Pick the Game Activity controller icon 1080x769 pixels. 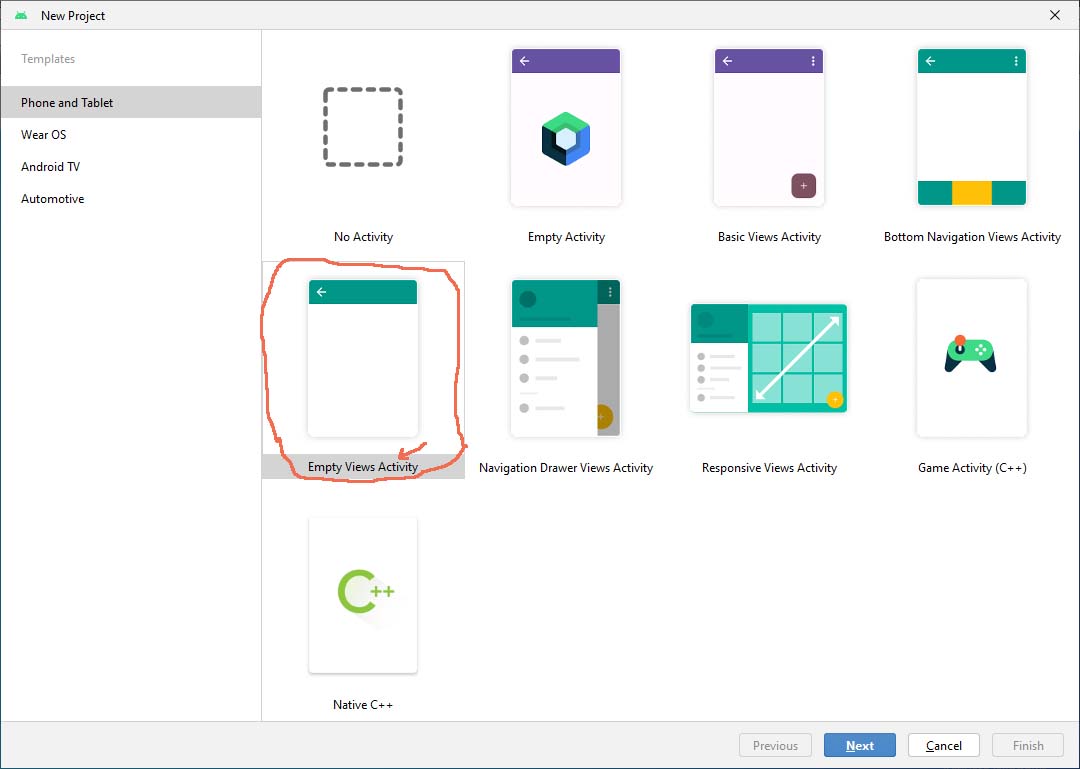pyautogui.click(x=971, y=355)
